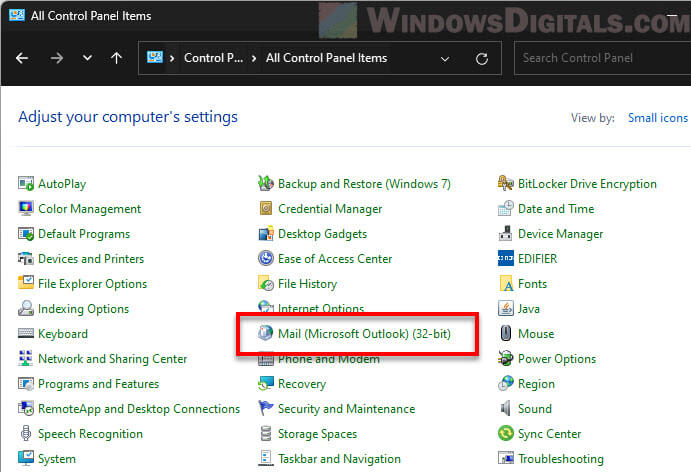691x472 pixels.
Task: Click the Credential Manager safe icon
Action: (266, 208)
